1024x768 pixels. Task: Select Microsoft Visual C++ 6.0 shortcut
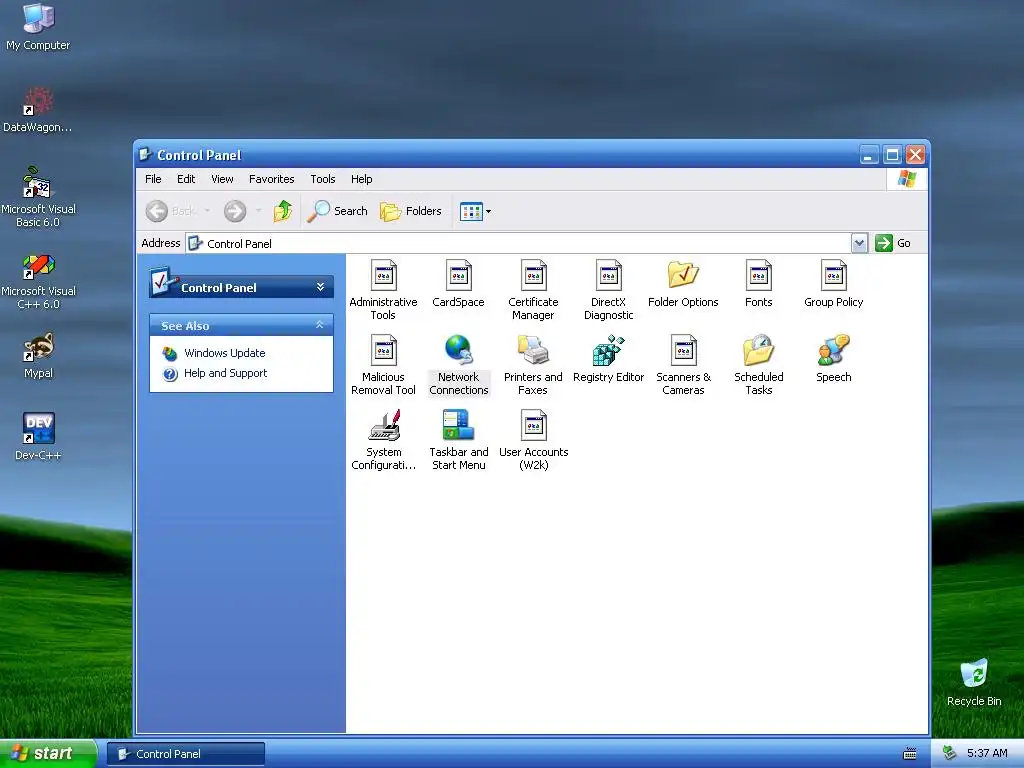pyautogui.click(x=38, y=281)
